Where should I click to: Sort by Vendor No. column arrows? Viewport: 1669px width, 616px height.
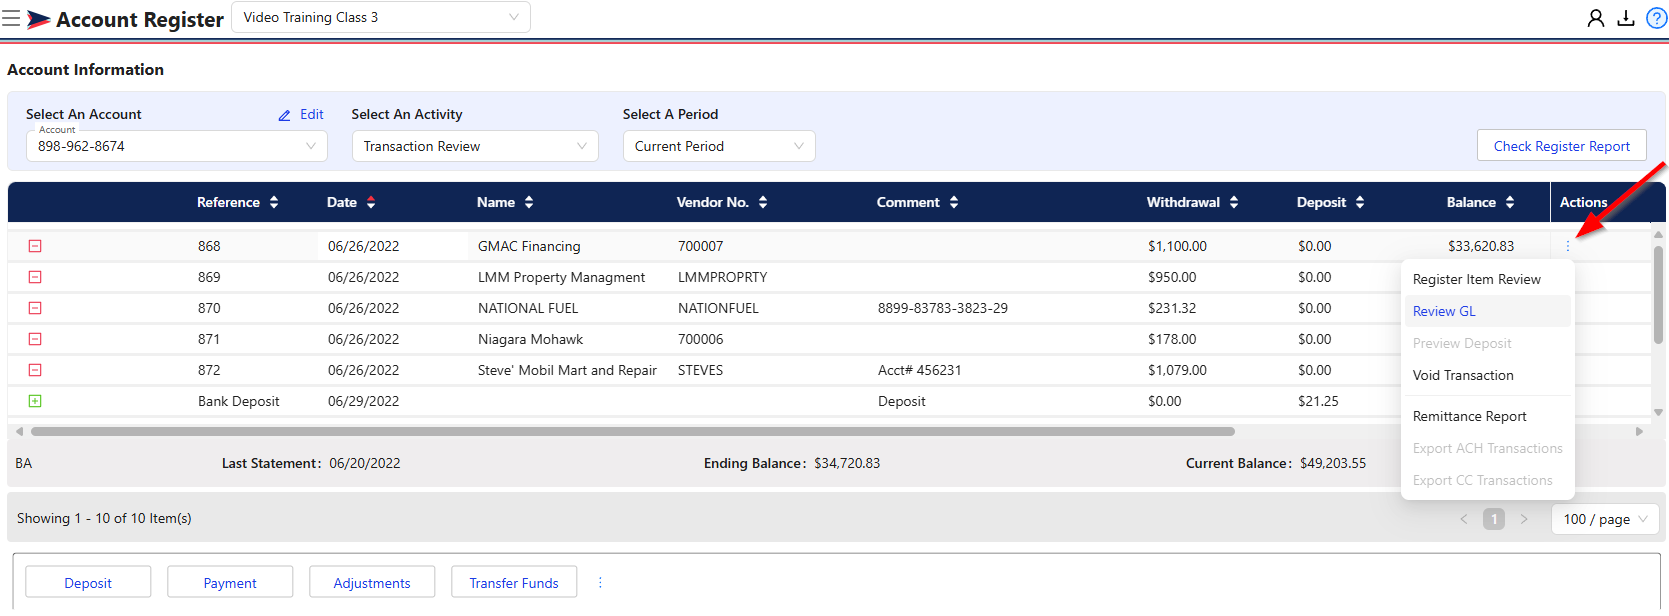(x=763, y=202)
